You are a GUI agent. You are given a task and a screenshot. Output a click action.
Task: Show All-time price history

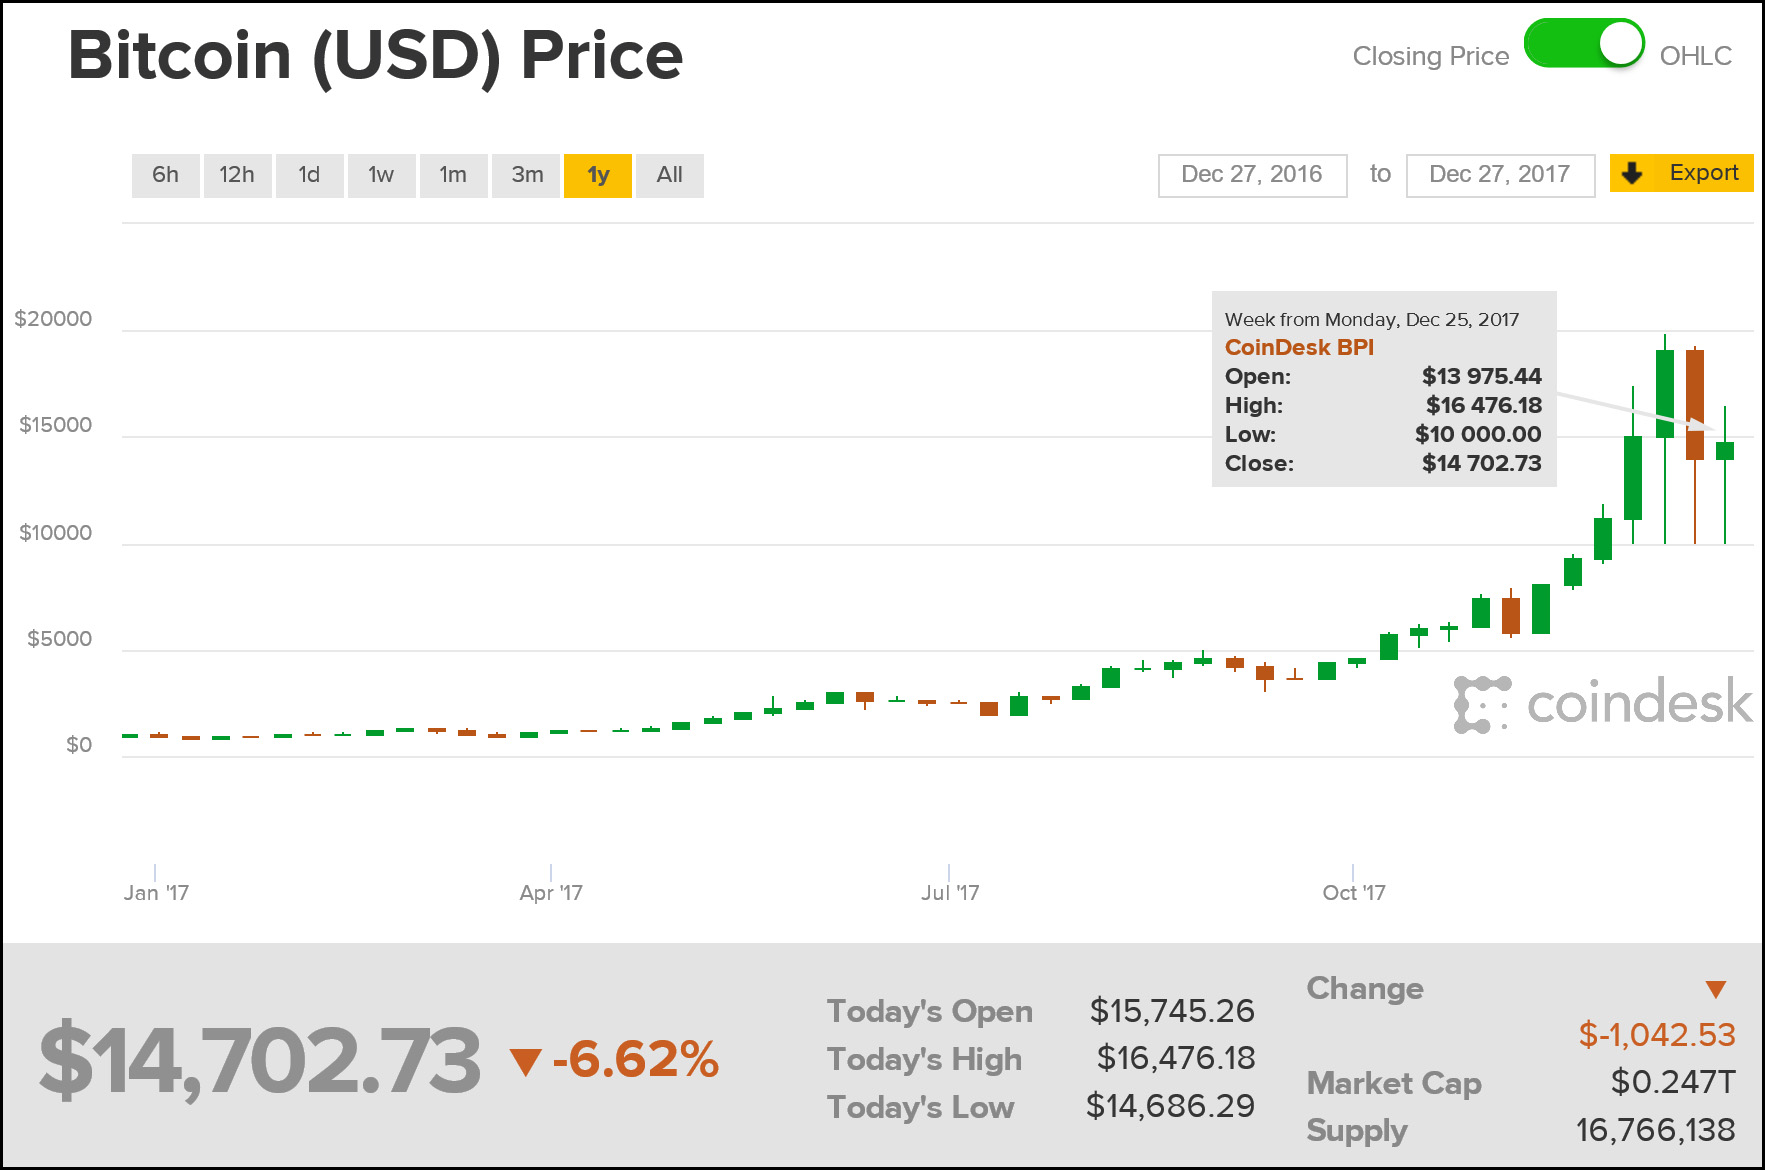(x=669, y=175)
